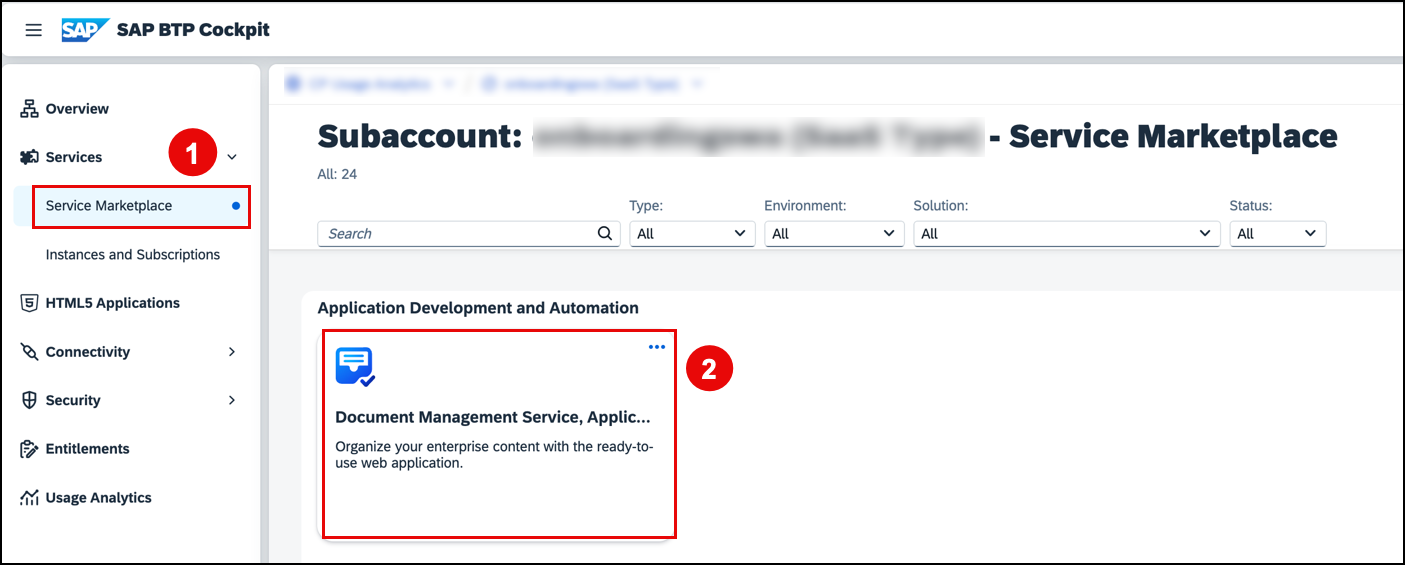Click the Usage Analytics chart icon
Viewport: 1405px width, 565px height.
29,498
